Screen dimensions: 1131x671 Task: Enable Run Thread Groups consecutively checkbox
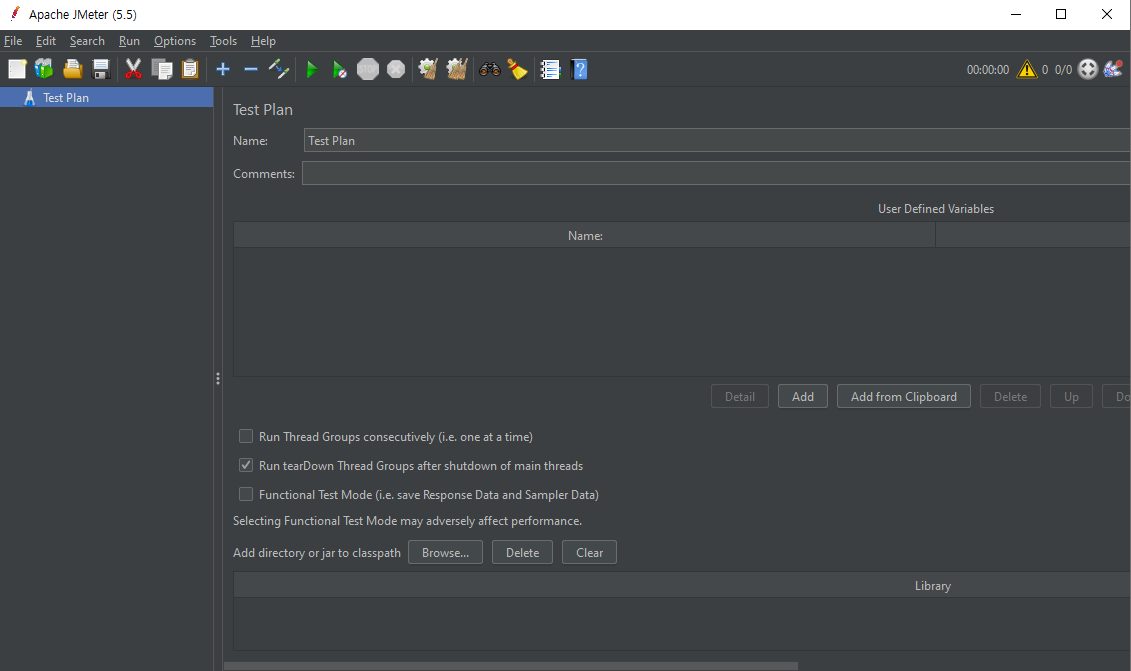click(246, 437)
